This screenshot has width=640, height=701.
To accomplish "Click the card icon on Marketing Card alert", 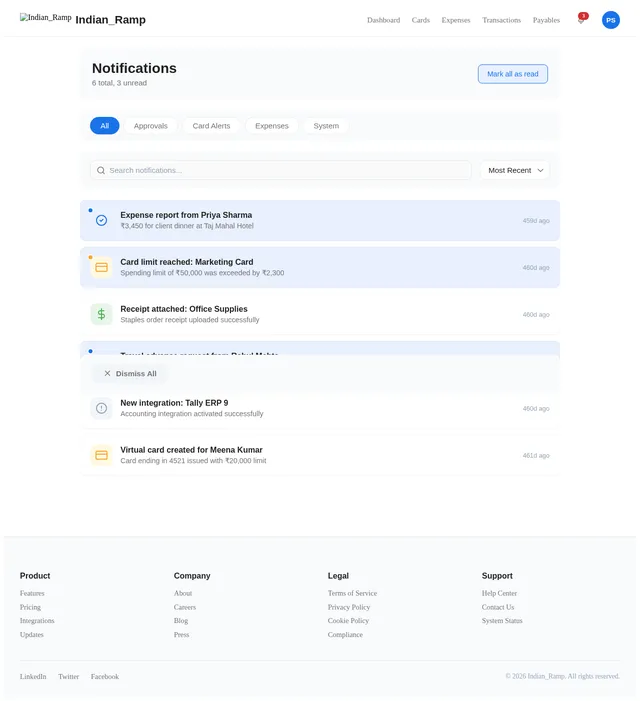I will pos(101,267).
